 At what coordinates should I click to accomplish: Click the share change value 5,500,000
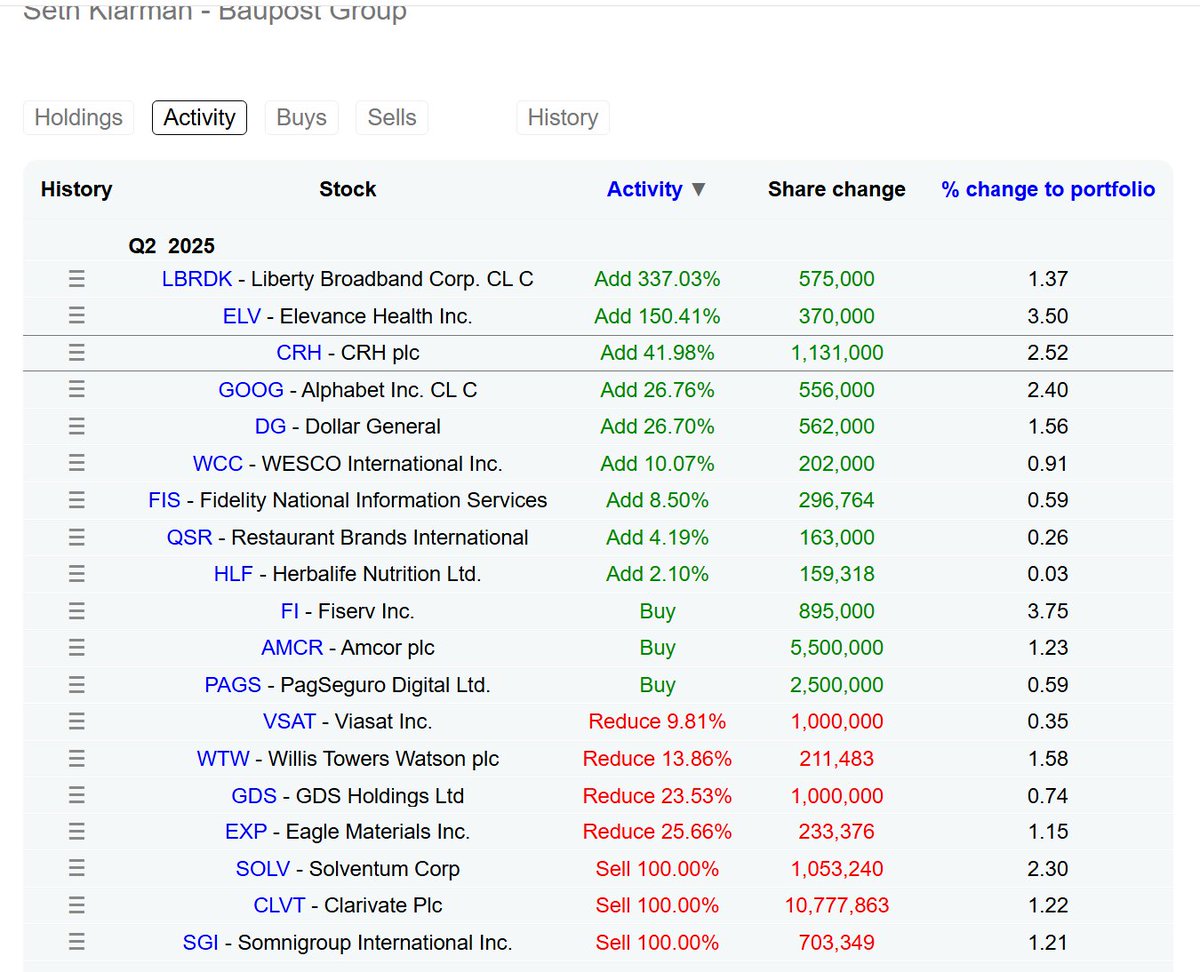point(837,648)
